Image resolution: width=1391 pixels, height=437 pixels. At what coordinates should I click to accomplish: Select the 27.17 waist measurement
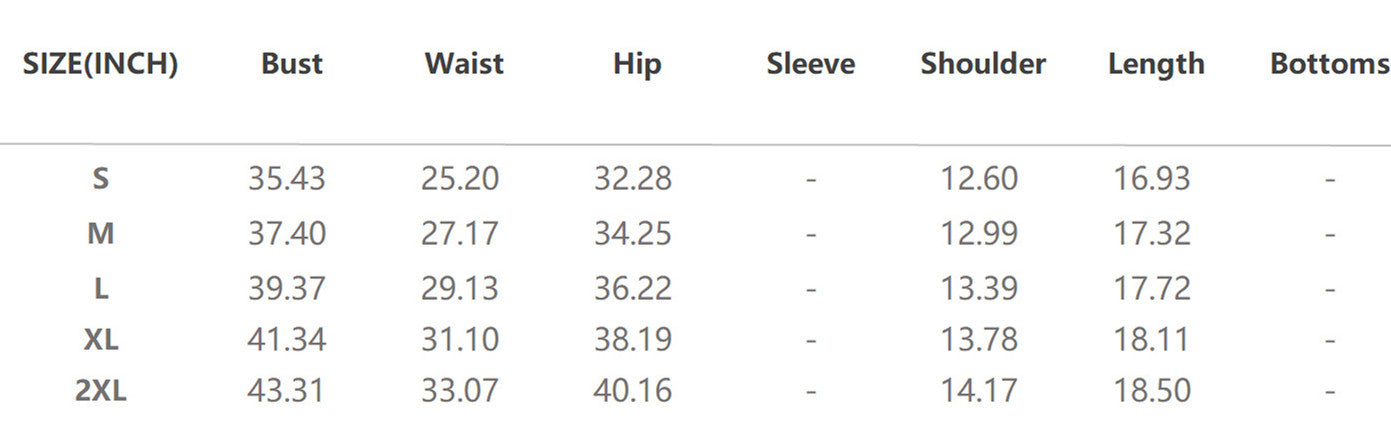click(459, 234)
